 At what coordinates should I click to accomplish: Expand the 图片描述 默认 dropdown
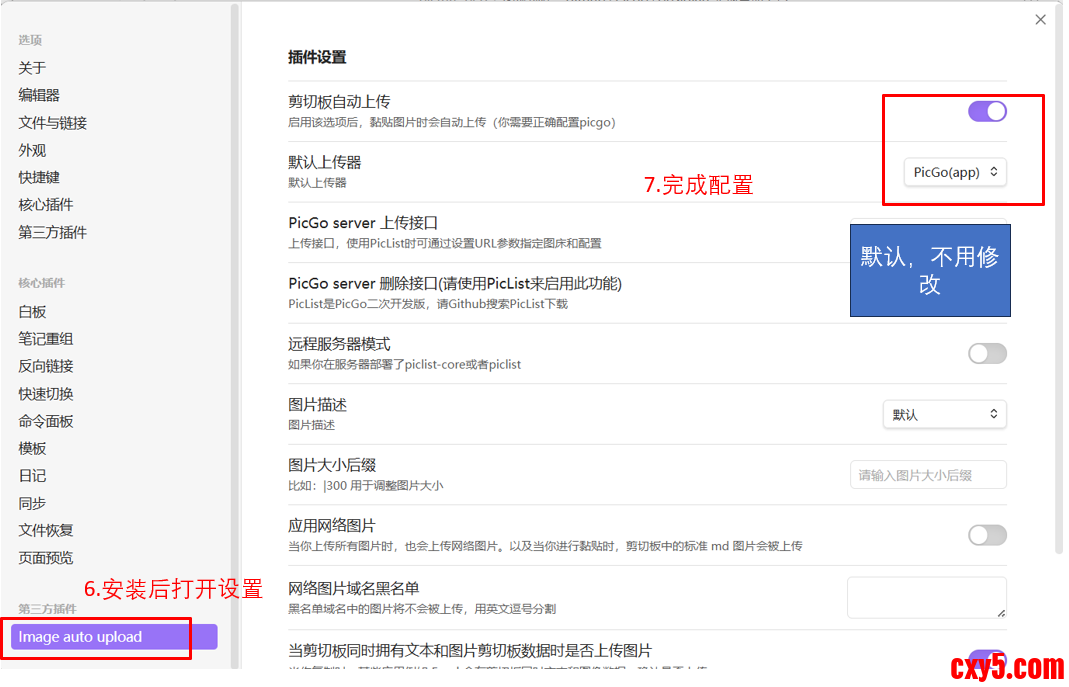pyautogui.click(x=944, y=414)
